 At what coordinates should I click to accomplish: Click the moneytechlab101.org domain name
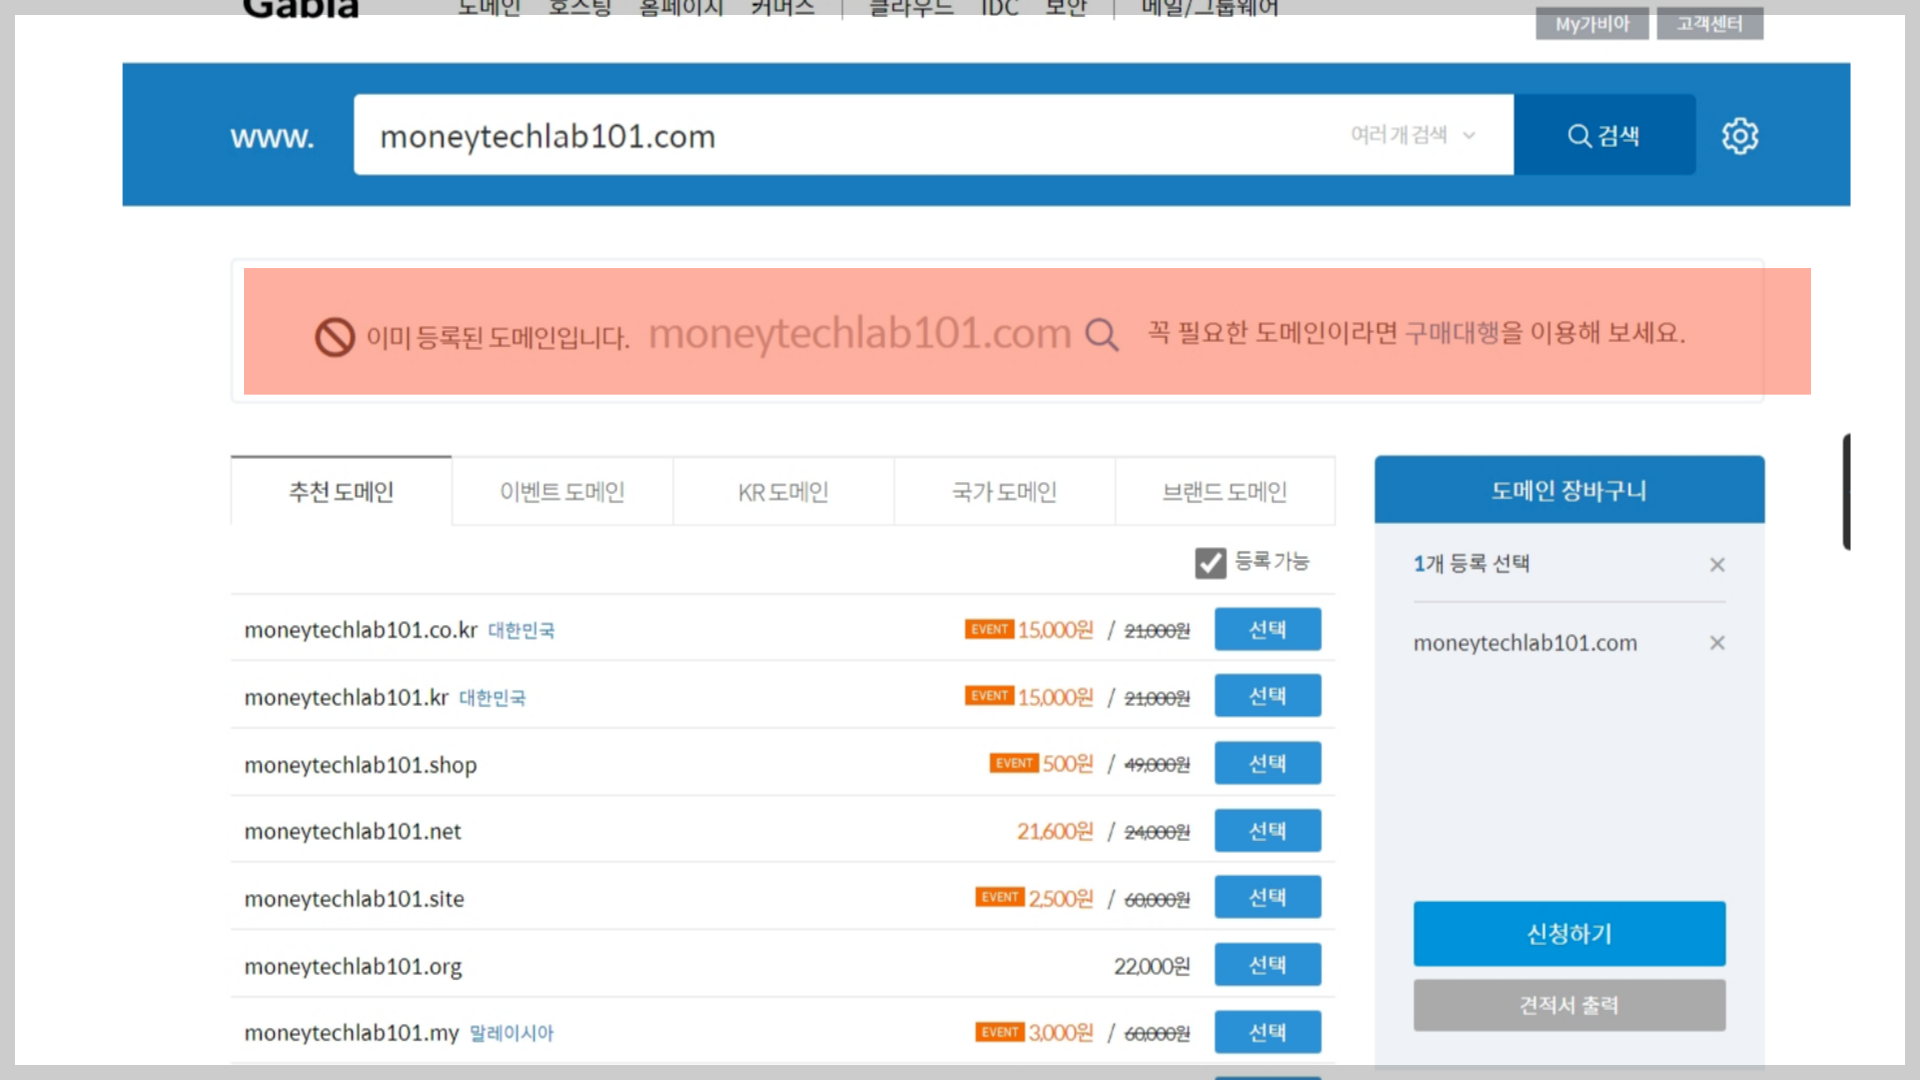352,967
